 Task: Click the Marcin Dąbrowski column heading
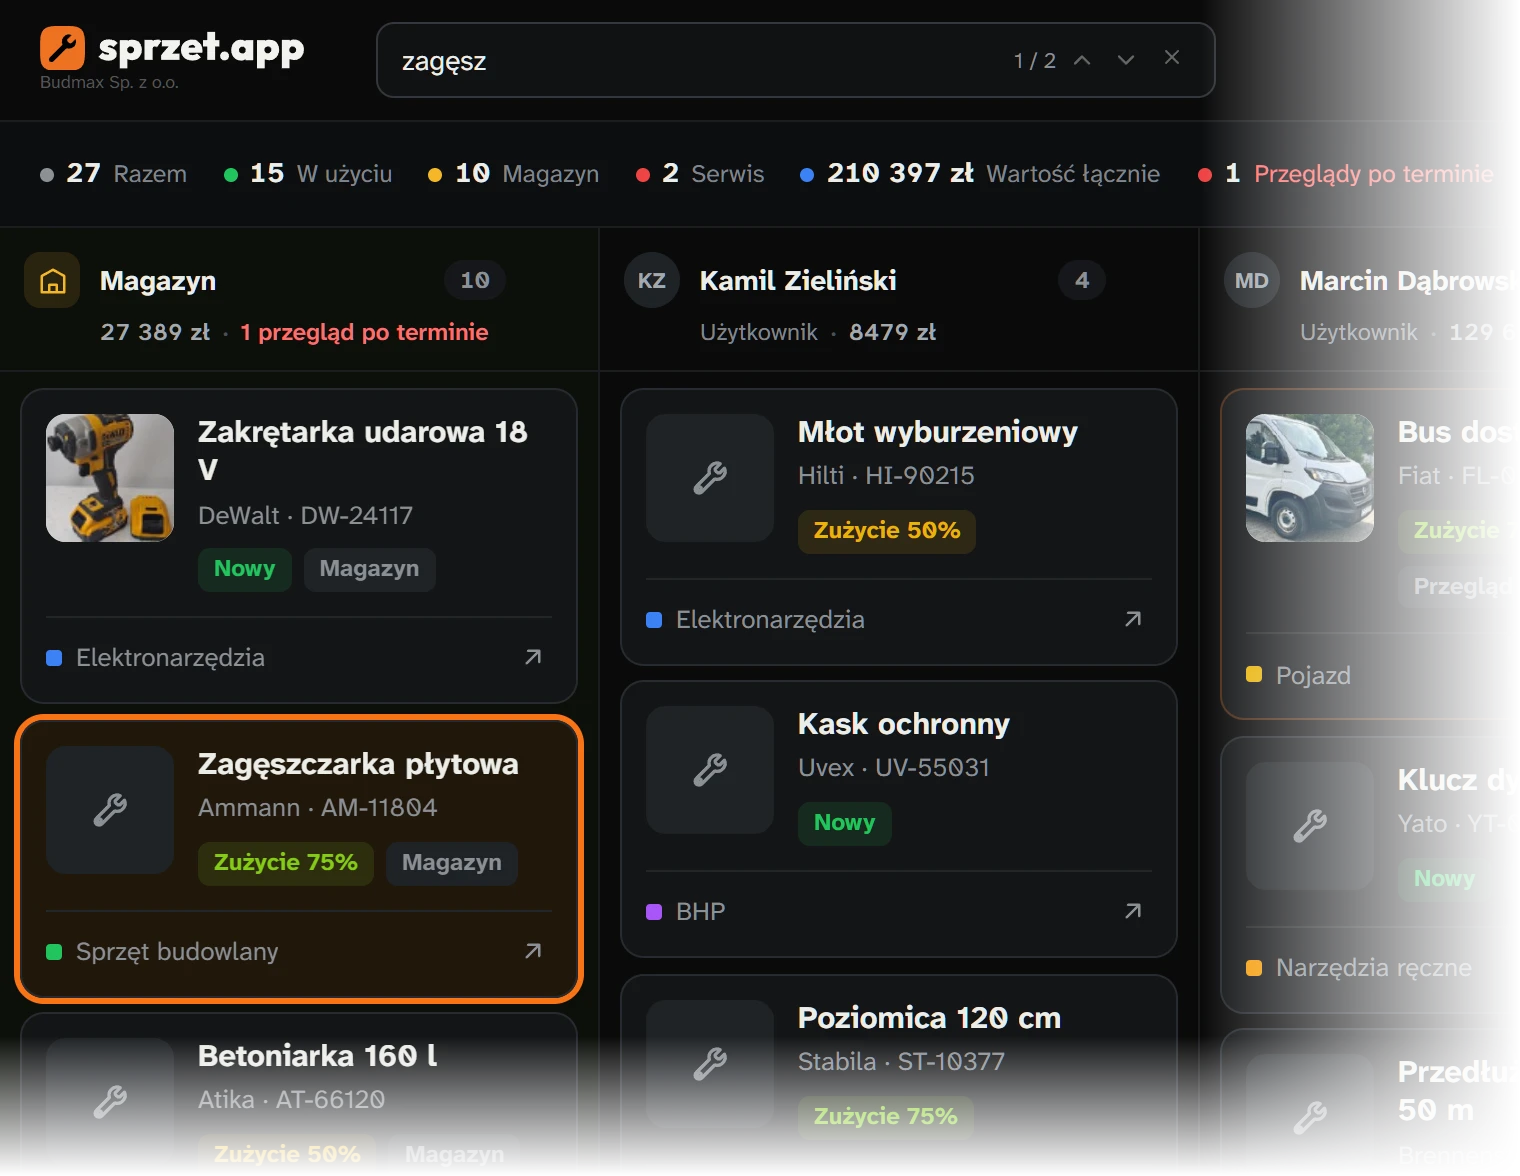(1408, 281)
